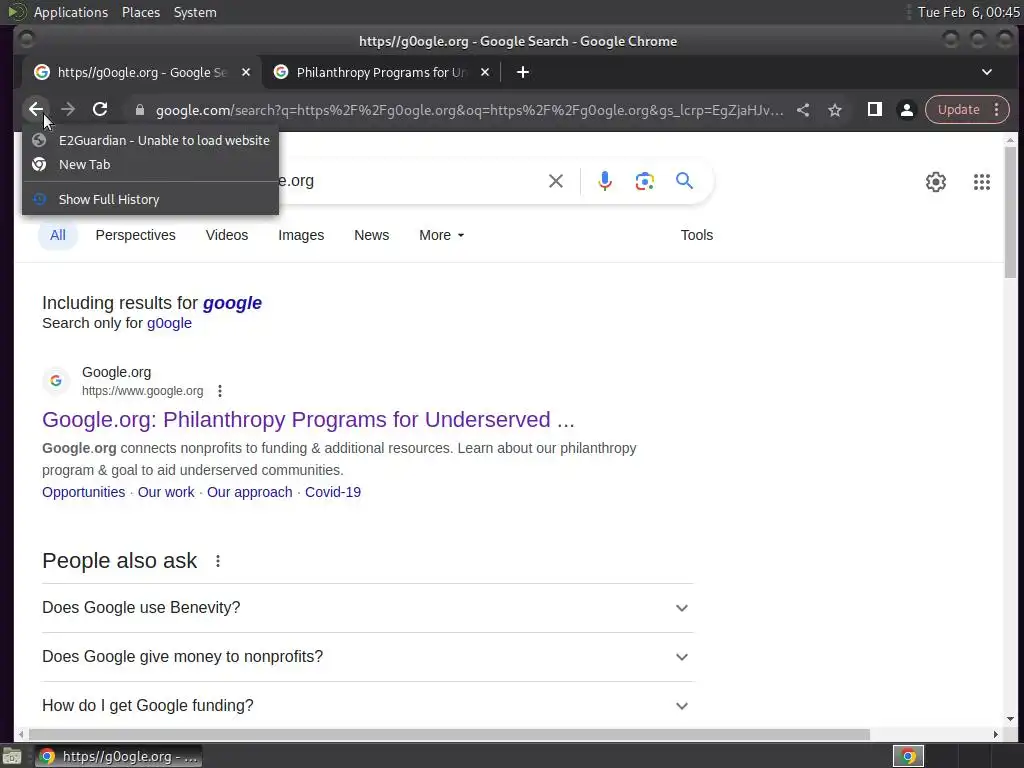Click the horizontal scrollbar thumb

(449, 734)
